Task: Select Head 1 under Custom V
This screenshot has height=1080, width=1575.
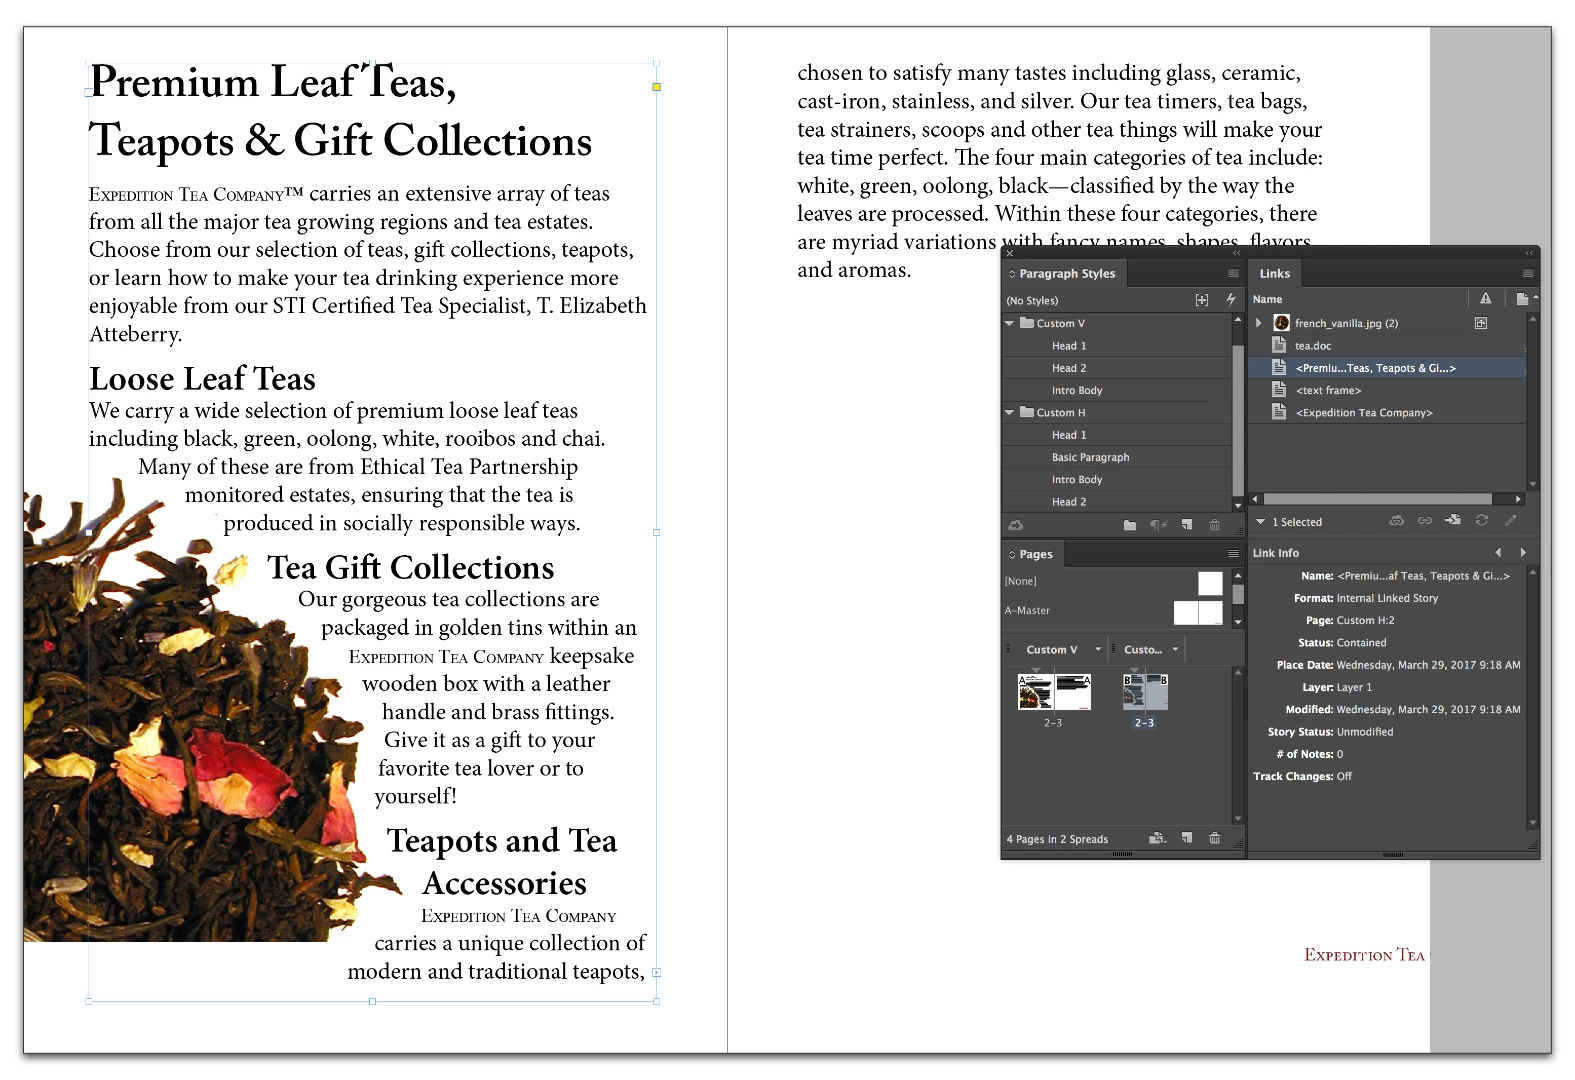Action: (x=1117, y=346)
